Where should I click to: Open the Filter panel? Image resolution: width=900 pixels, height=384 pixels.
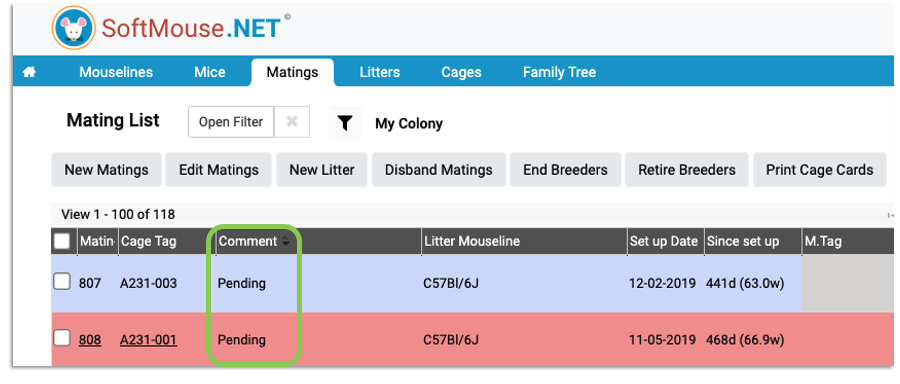tap(231, 122)
